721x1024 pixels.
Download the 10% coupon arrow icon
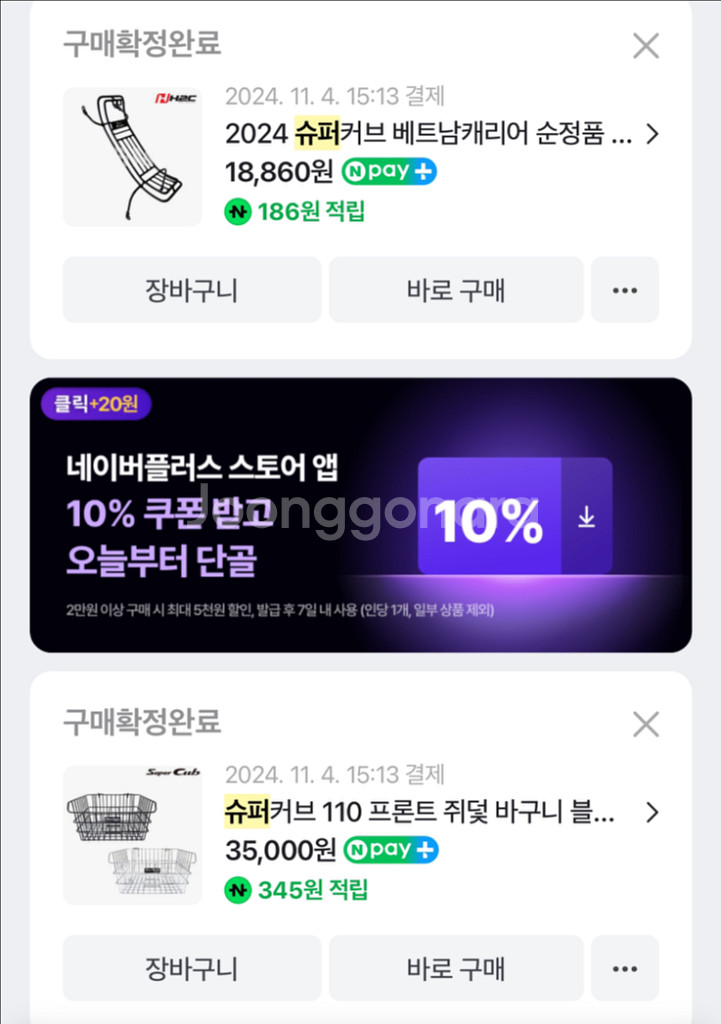coord(587,517)
